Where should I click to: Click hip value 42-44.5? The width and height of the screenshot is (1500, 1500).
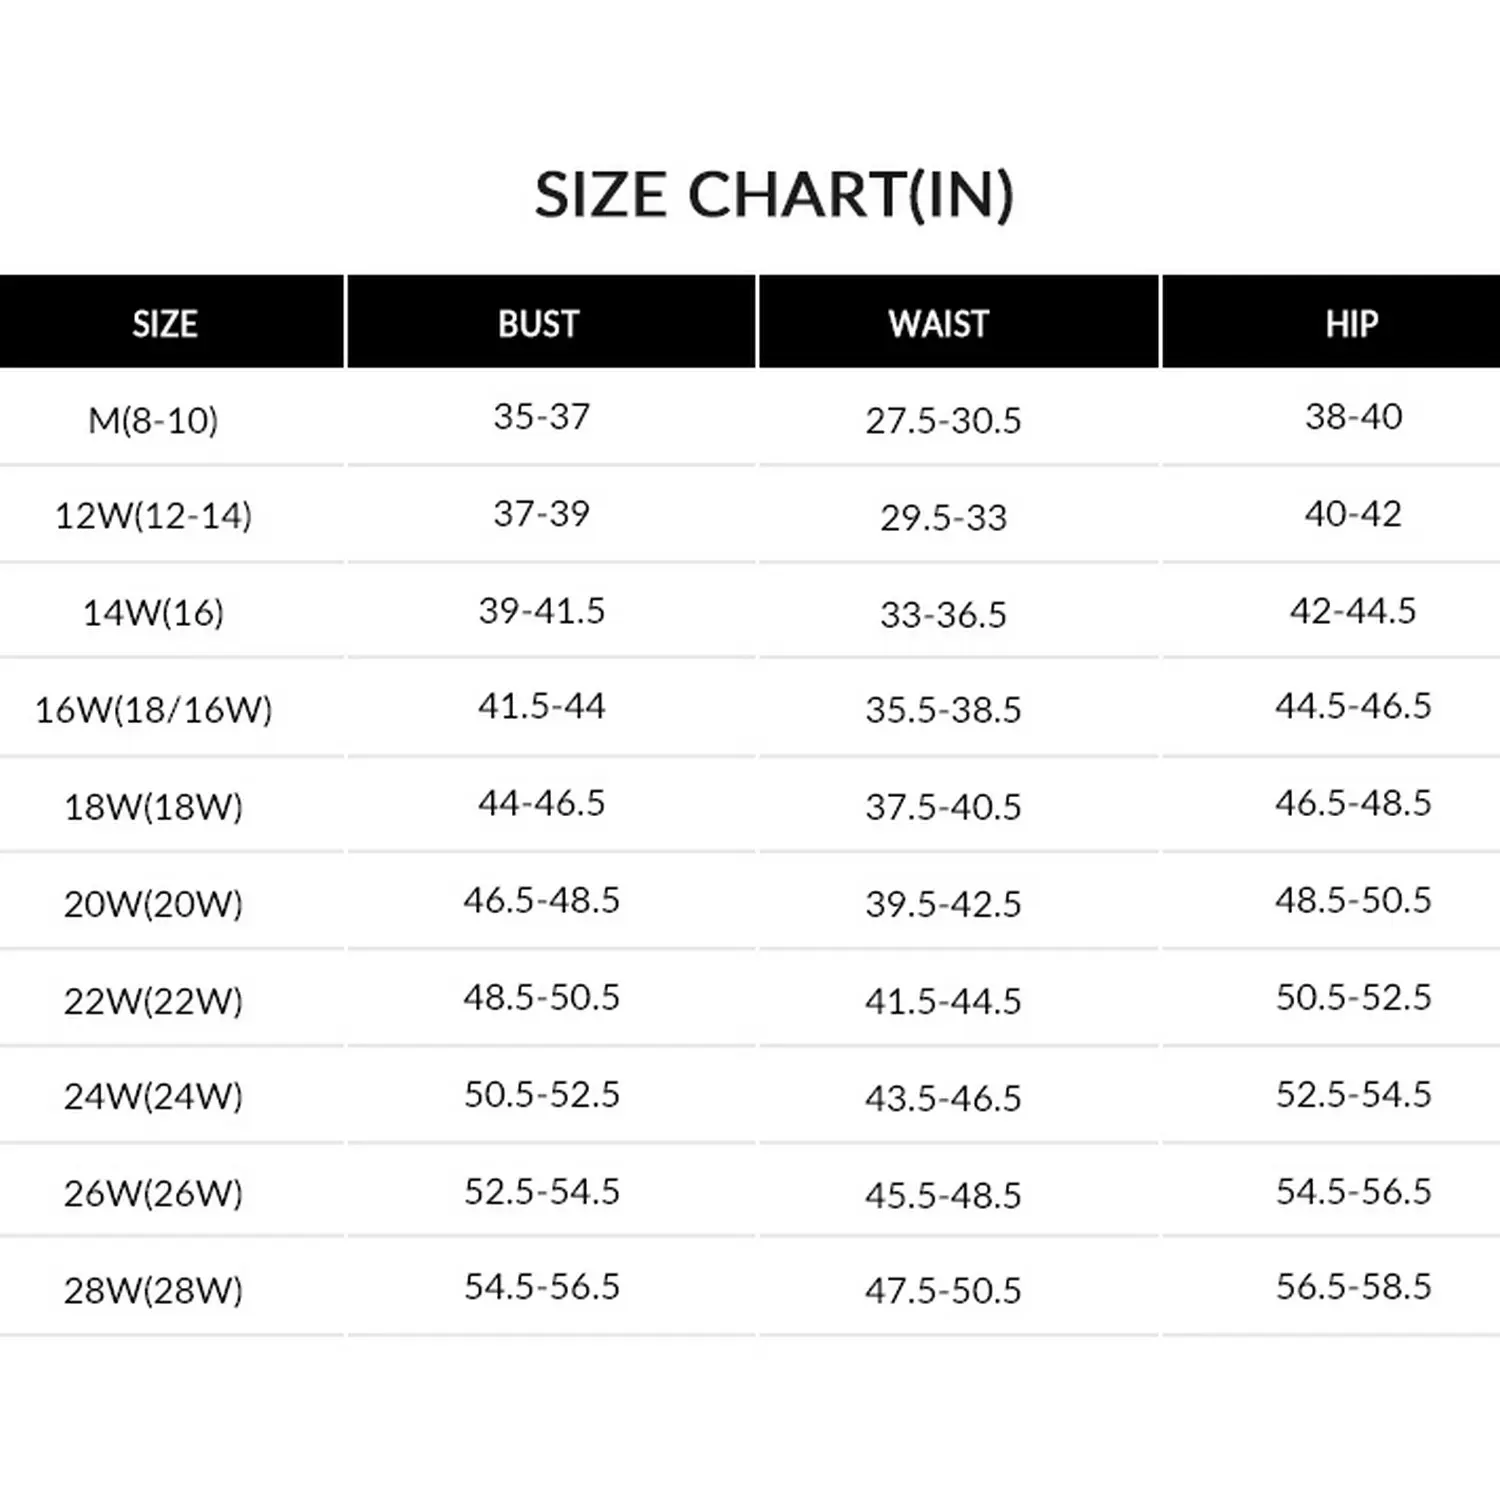pos(1353,610)
